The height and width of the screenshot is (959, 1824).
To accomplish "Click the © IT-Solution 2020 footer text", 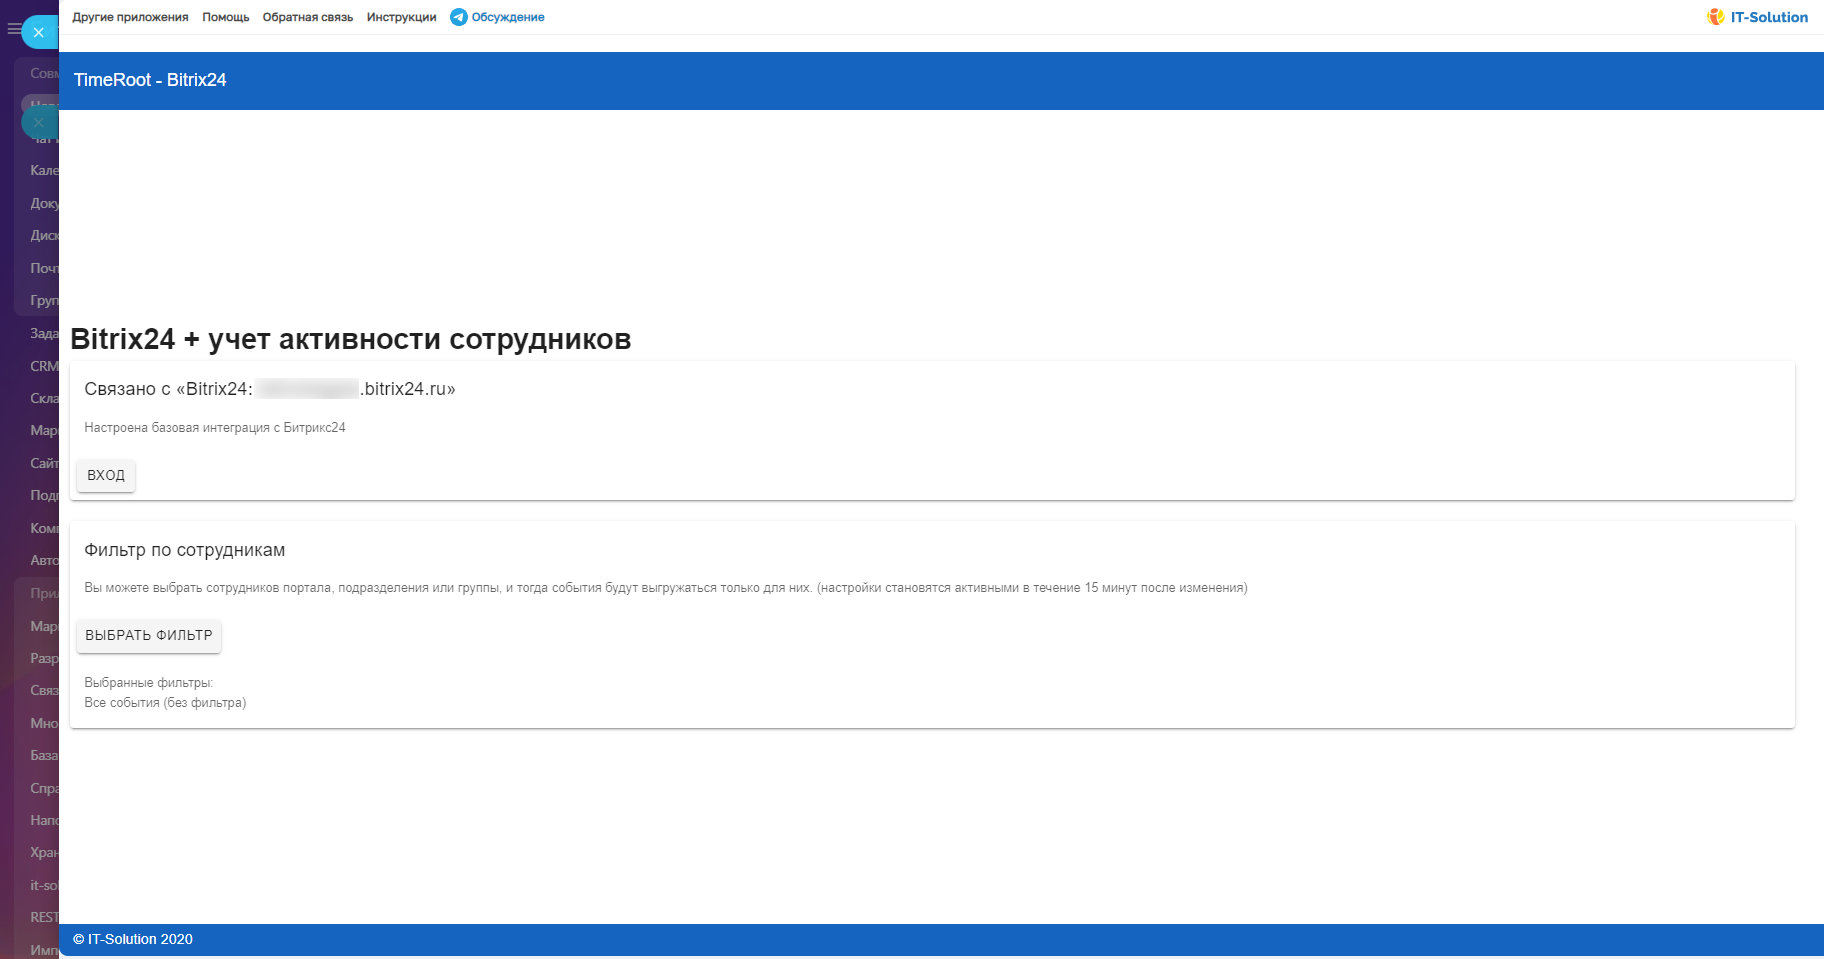I will coord(133,939).
